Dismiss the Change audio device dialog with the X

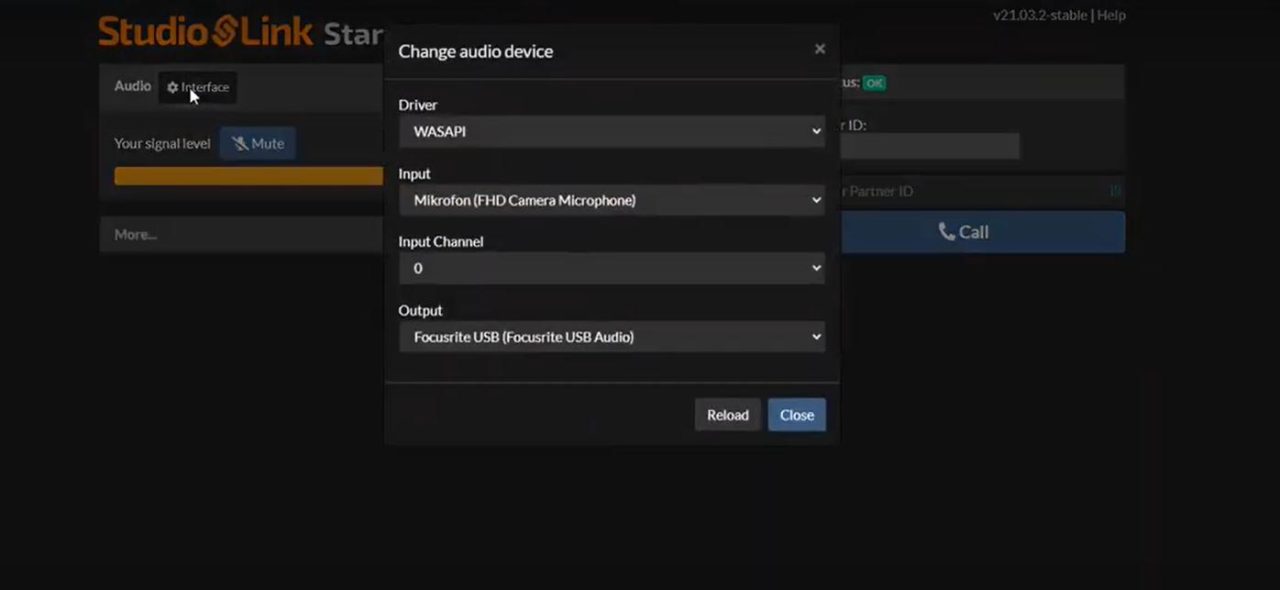(819, 48)
